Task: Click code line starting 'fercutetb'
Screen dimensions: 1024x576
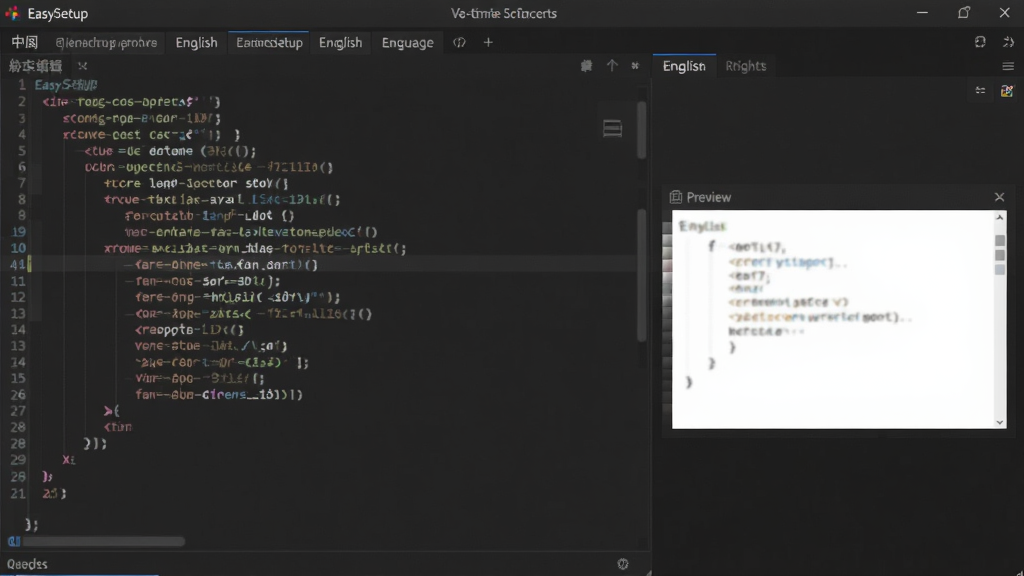Action: pos(210,216)
